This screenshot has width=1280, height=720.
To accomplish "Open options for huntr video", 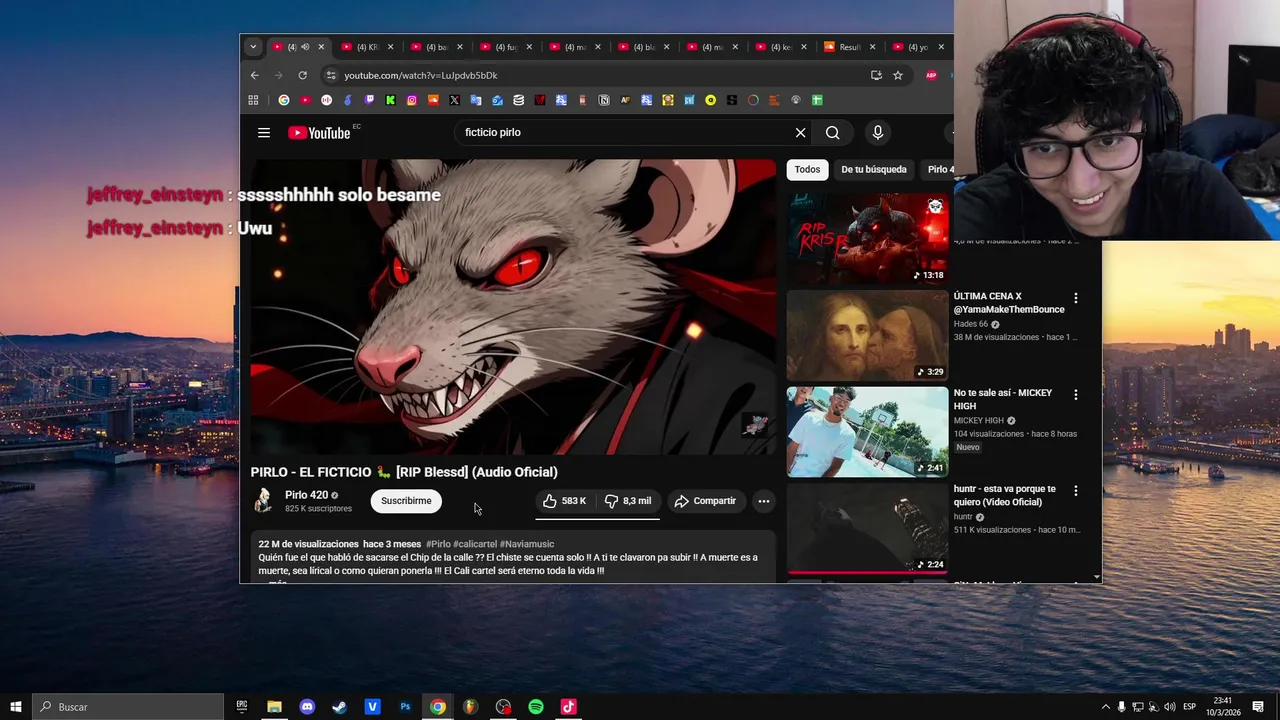I will [x=1076, y=491].
